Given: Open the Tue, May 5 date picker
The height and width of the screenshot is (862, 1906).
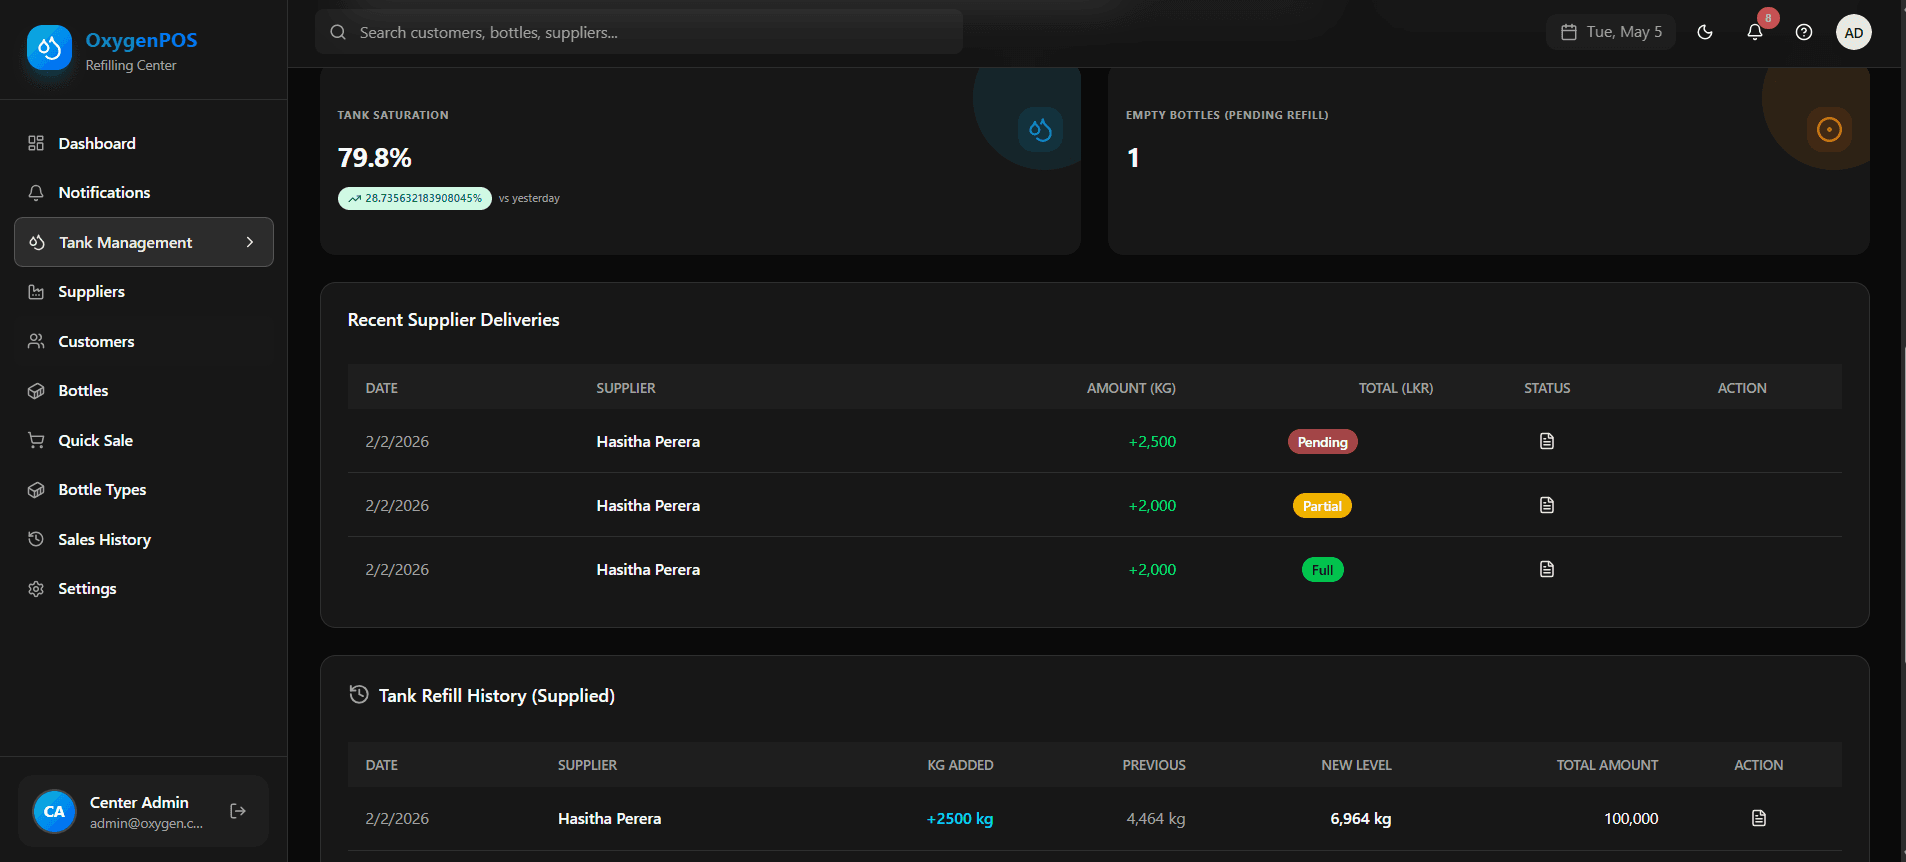Looking at the screenshot, I should point(1611,32).
